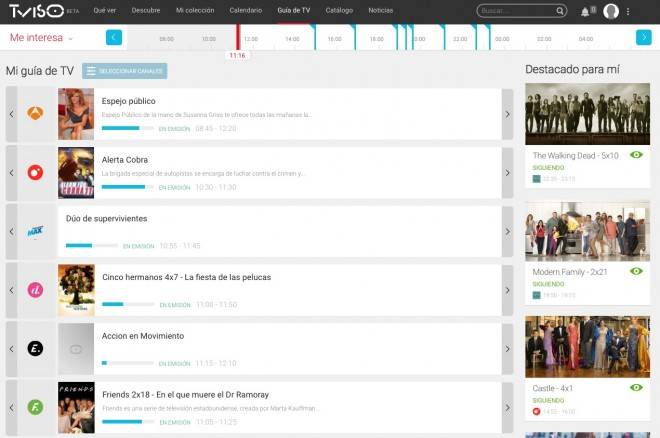Screen dimensions: 660x438
Task: Select the Guía de TV tab
Action: tap(294, 11)
